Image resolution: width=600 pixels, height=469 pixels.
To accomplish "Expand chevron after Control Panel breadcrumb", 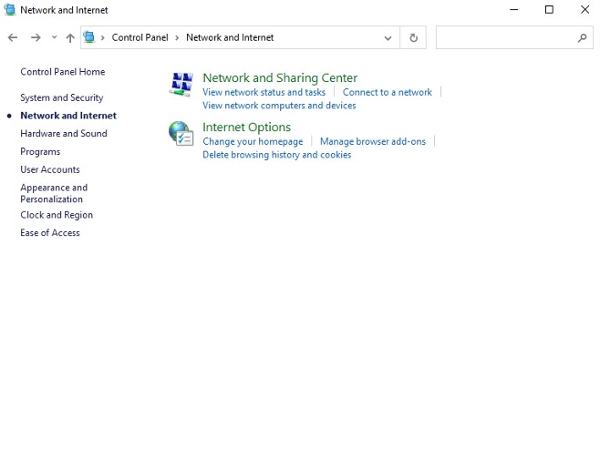I will [x=177, y=37].
